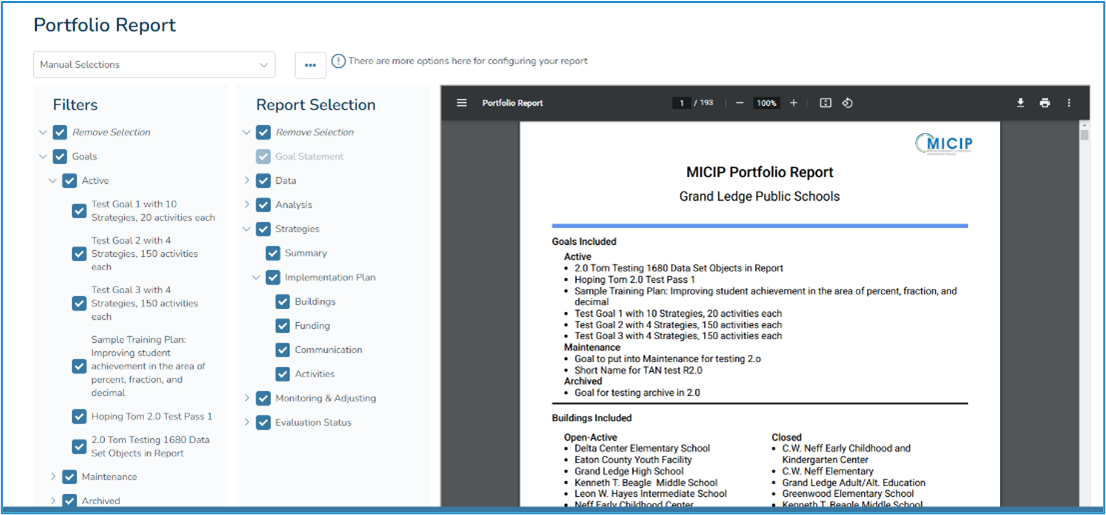Uncheck the Funding checkbox
This screenshot has width=1106, height=515.
282,326
